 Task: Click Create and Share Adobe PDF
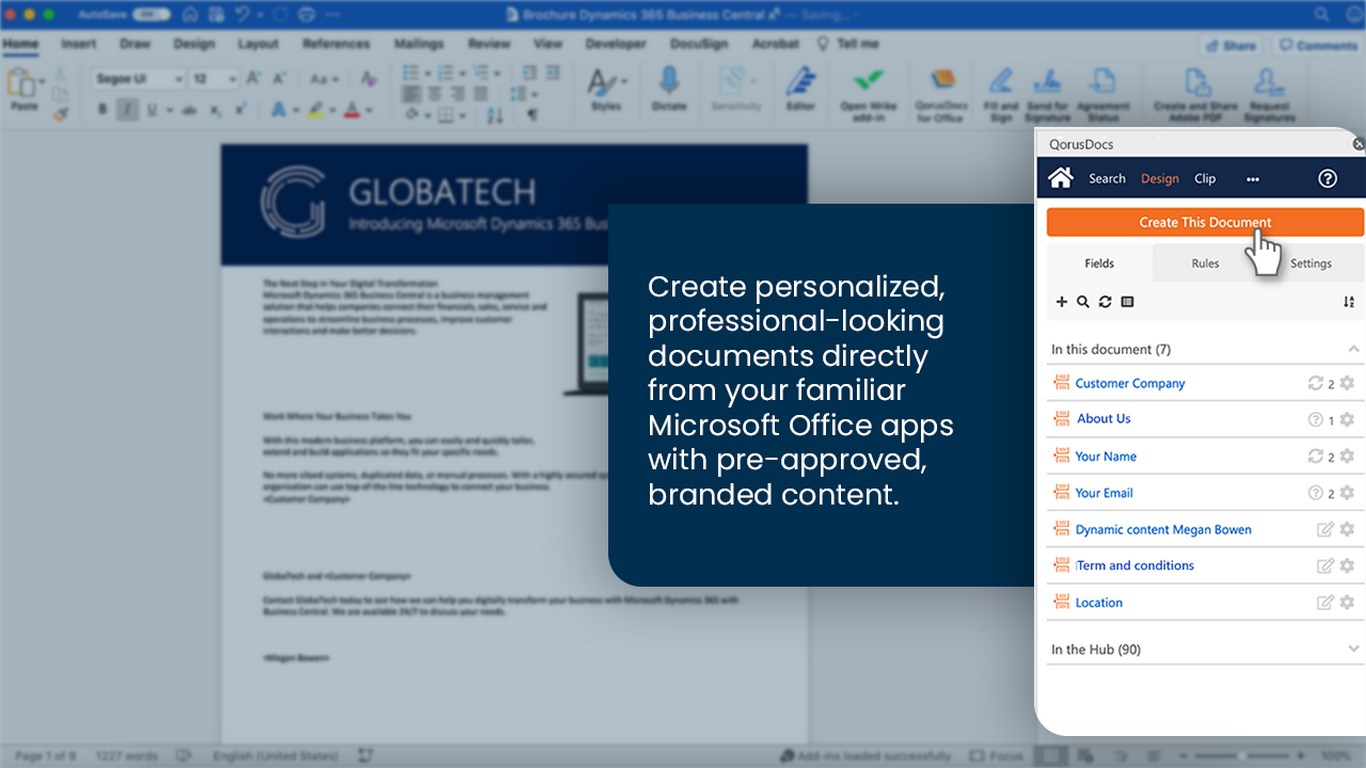(x=1196, y=95)
